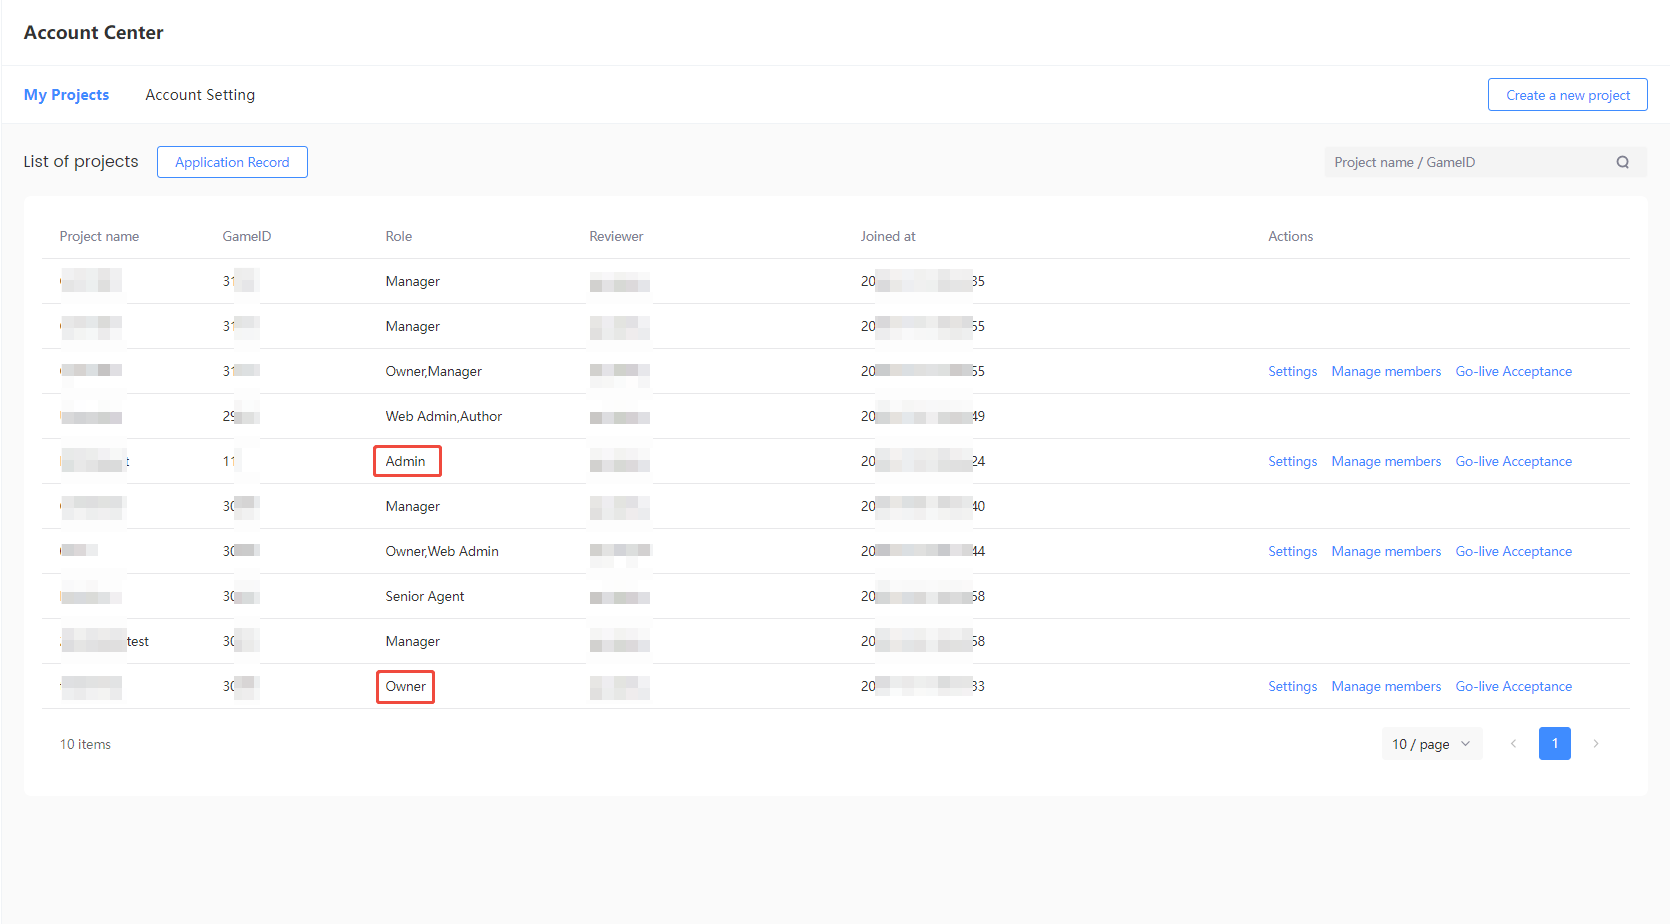Image resolution: width=1670 pixels, height=924 pixels.
Task: Open the Application Record button
Action: click(232, 162)
